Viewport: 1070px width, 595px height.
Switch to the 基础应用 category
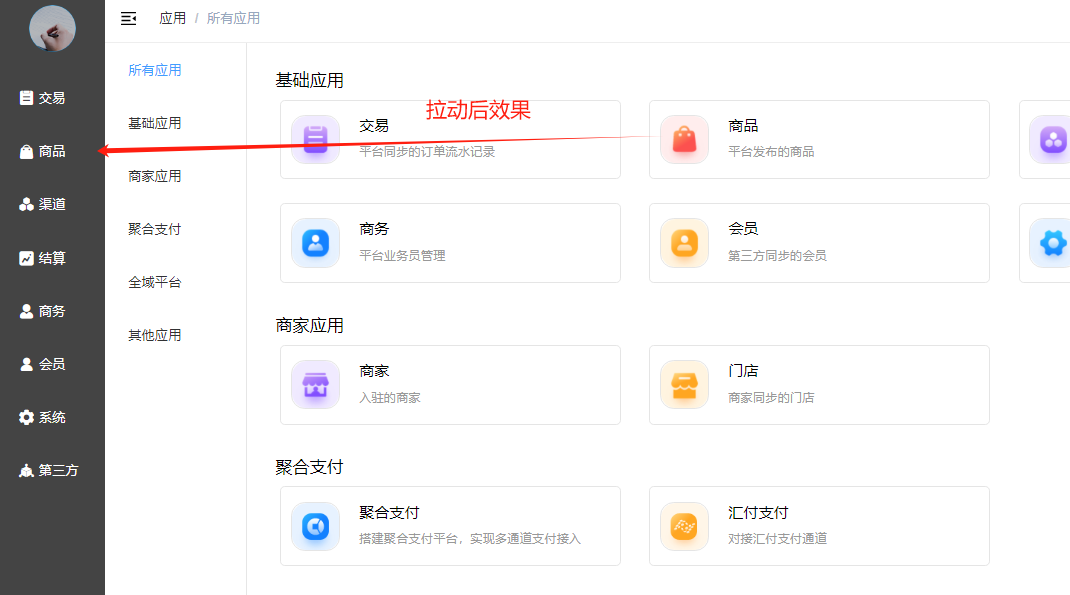[155, 123]
